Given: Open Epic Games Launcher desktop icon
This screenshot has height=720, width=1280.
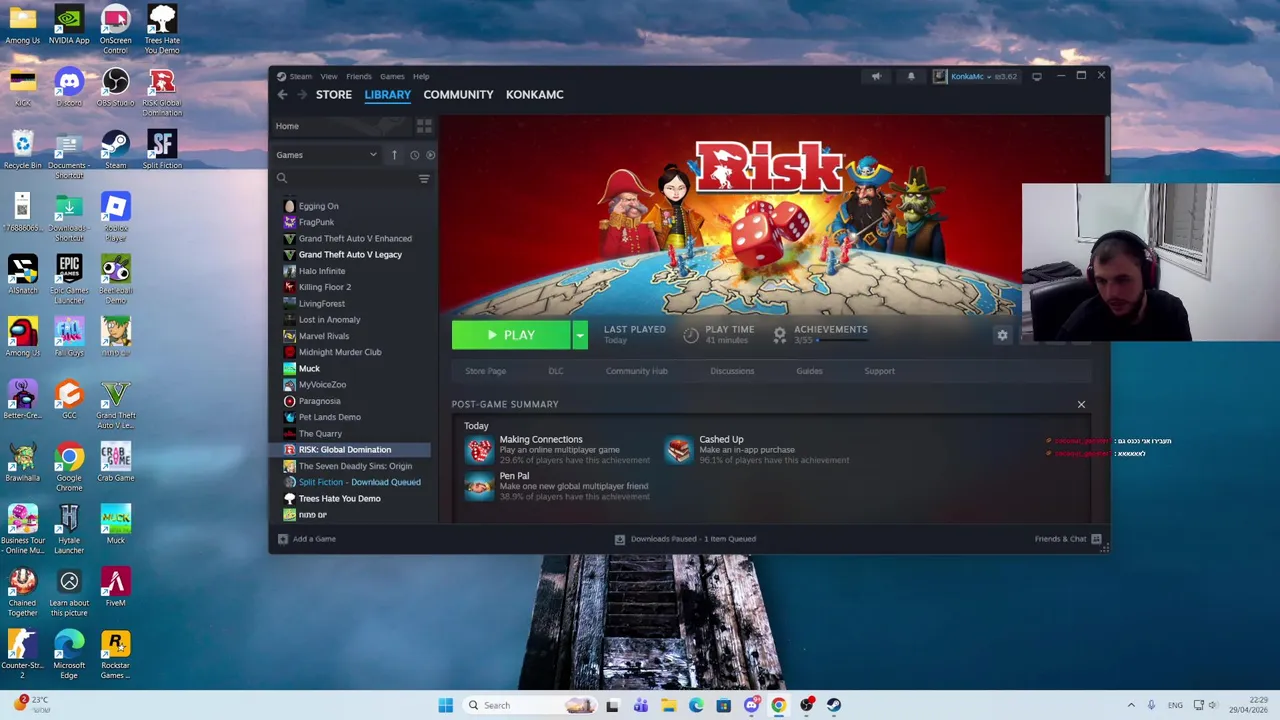Looking at the screenshot, I should click(69, 279).
